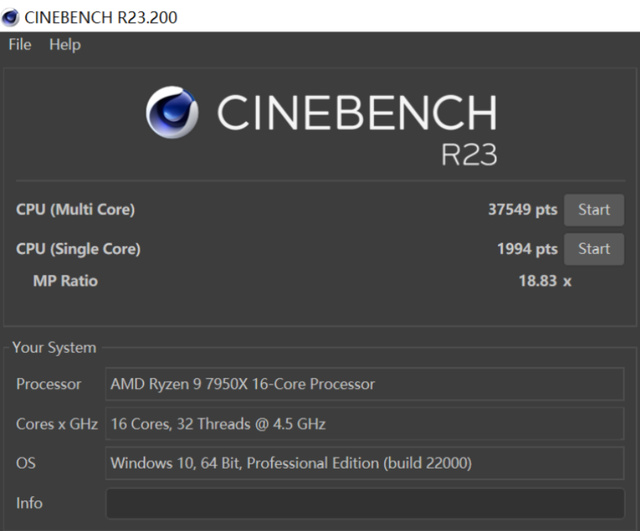This screenshot has height=531, width=640.
Task: Click the Cinebench sphere logo in banner
Action: click(x=172, y=112)
